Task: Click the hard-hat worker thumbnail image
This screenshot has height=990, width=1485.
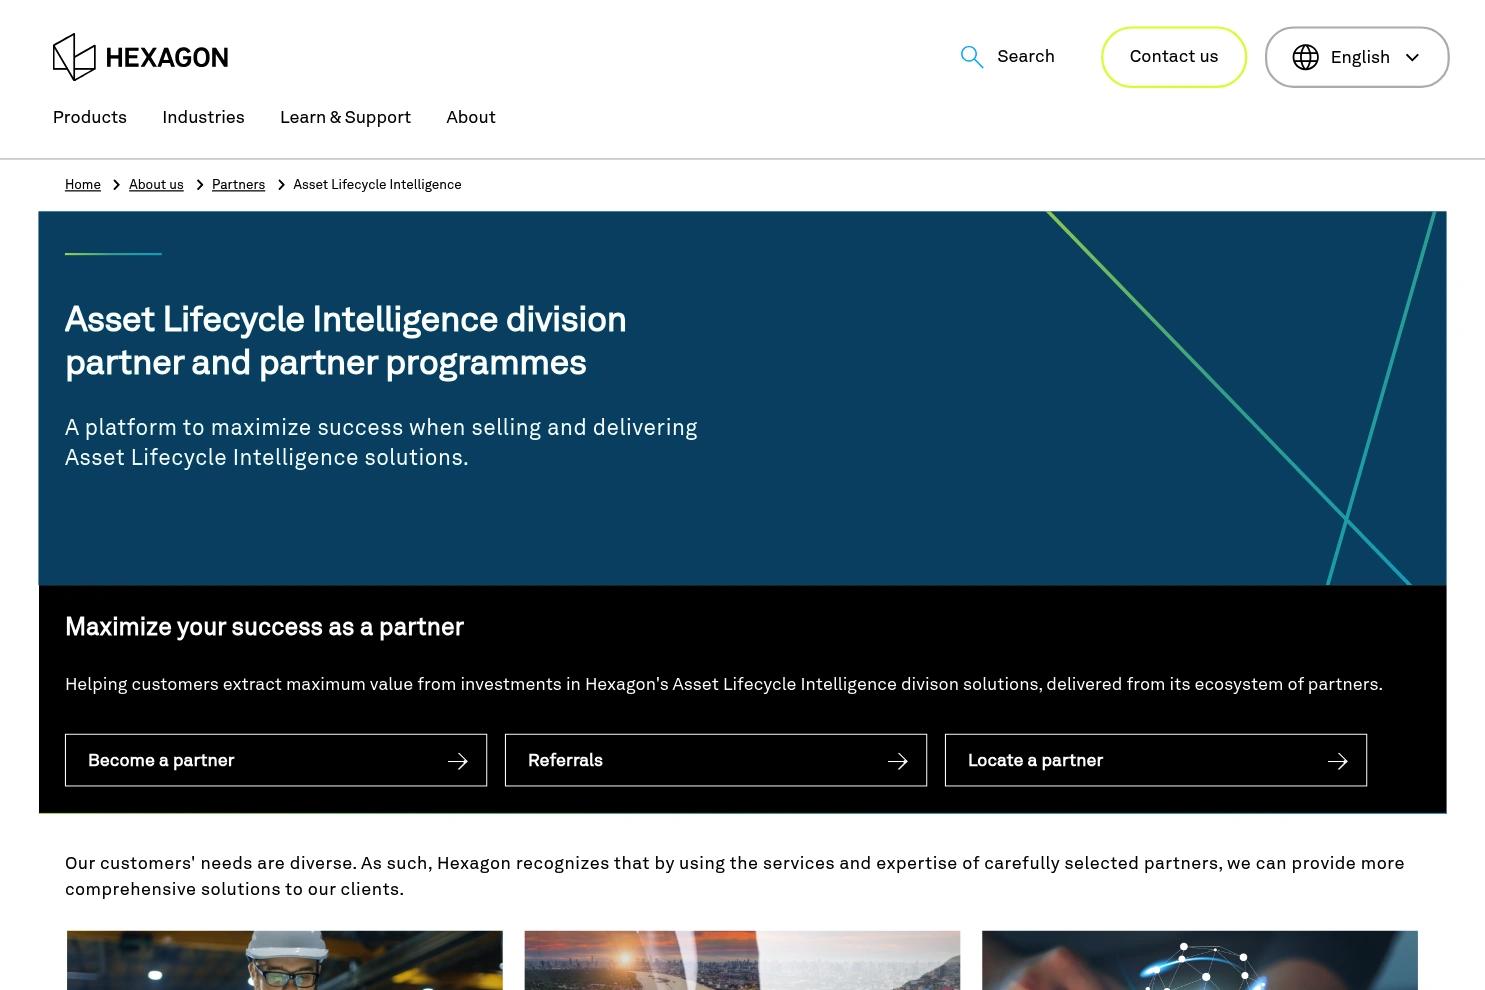Action: [285, 960]
